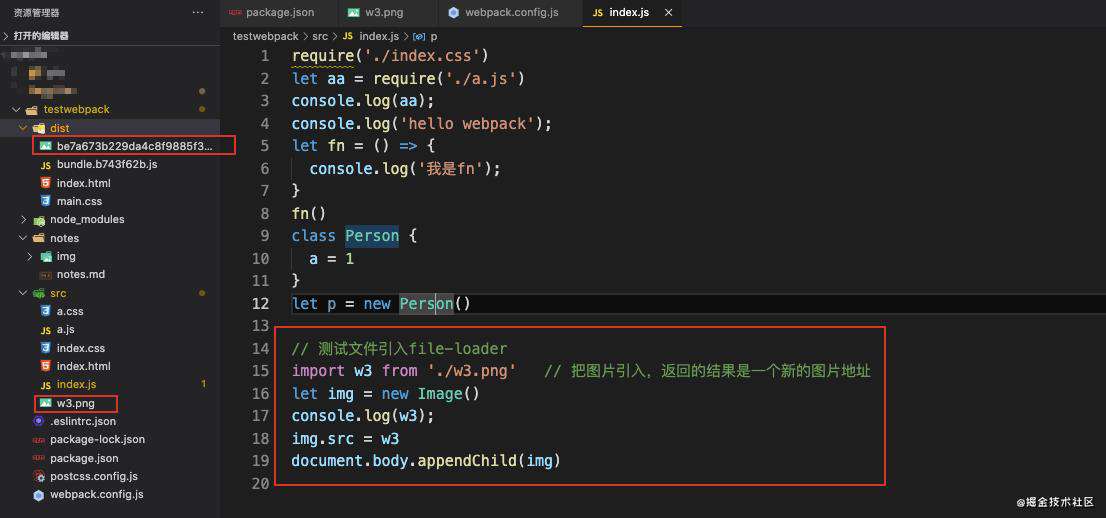Click the webpack icon on webpack.config.js tab

coord(454,13)
